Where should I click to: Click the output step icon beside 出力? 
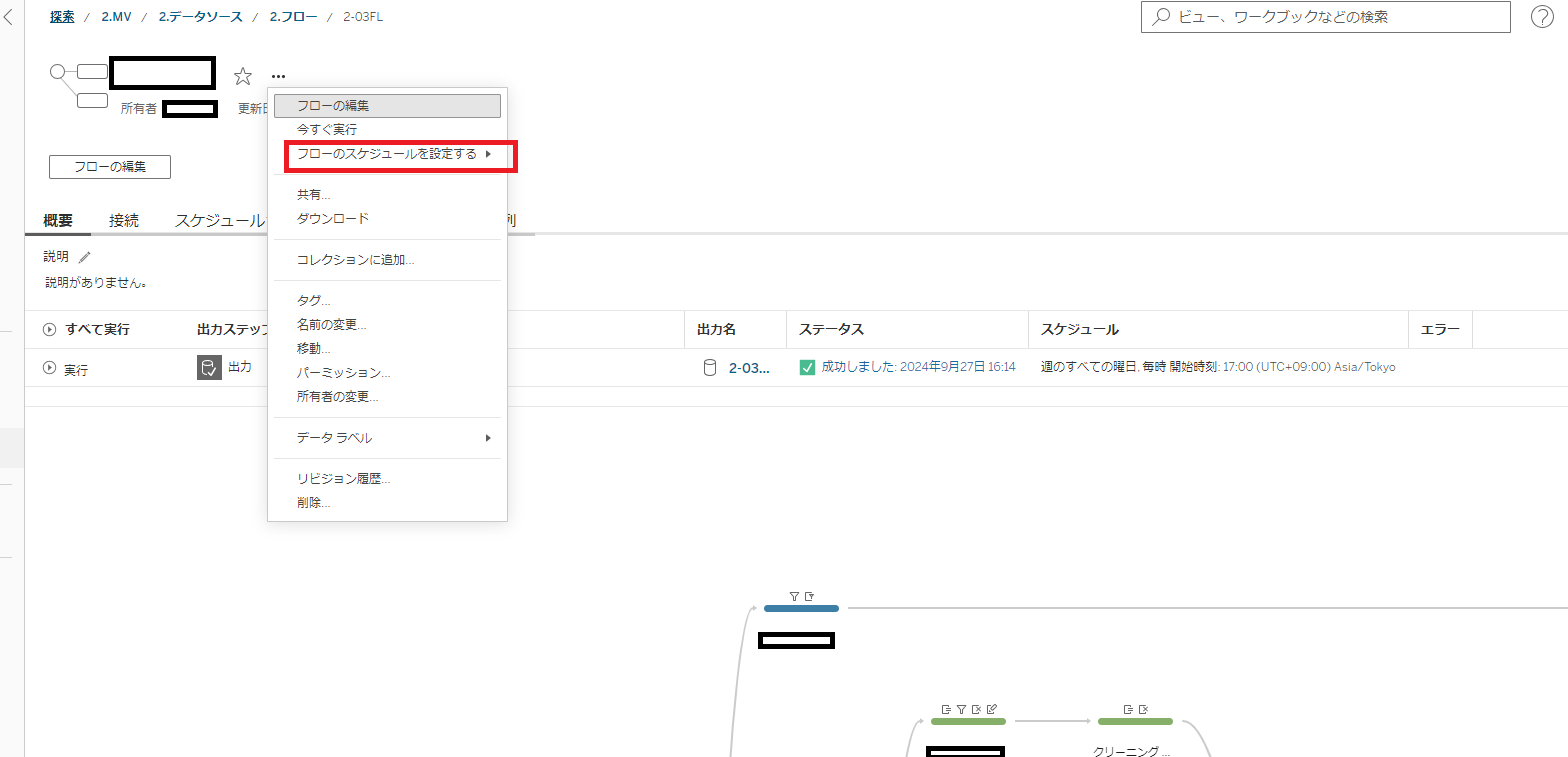pos(208,367)
